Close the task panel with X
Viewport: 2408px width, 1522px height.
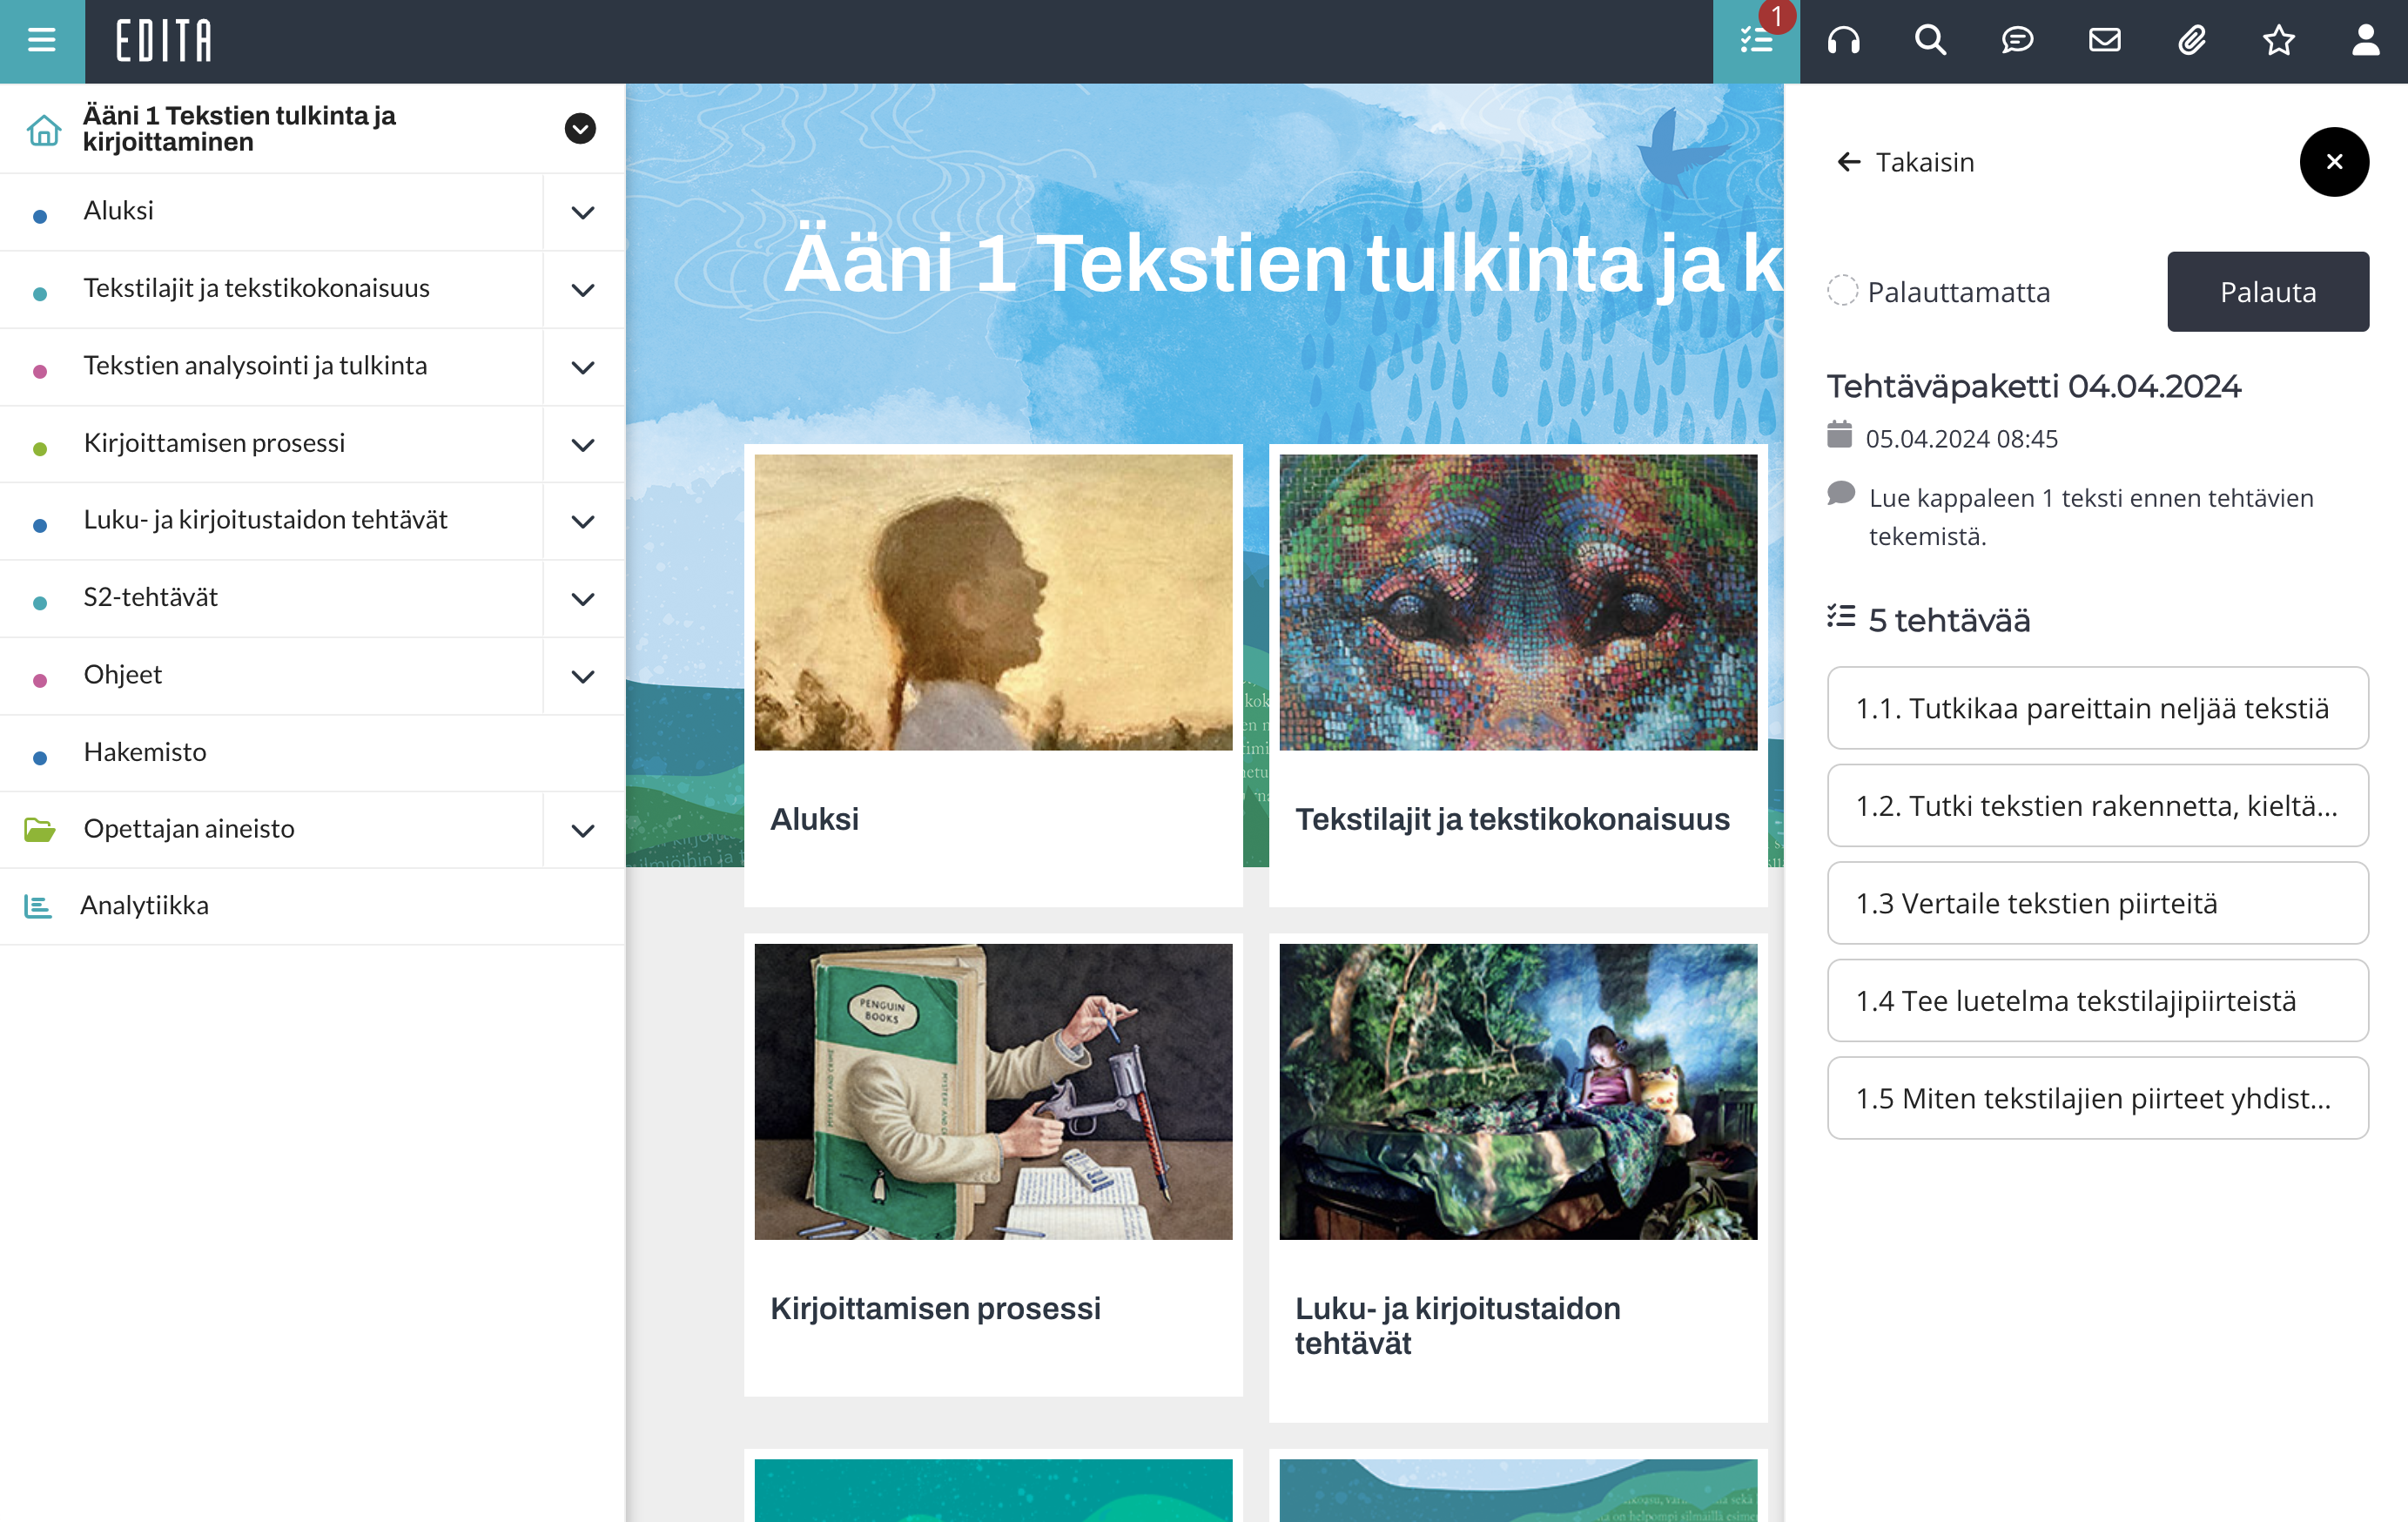point(2334,162)
